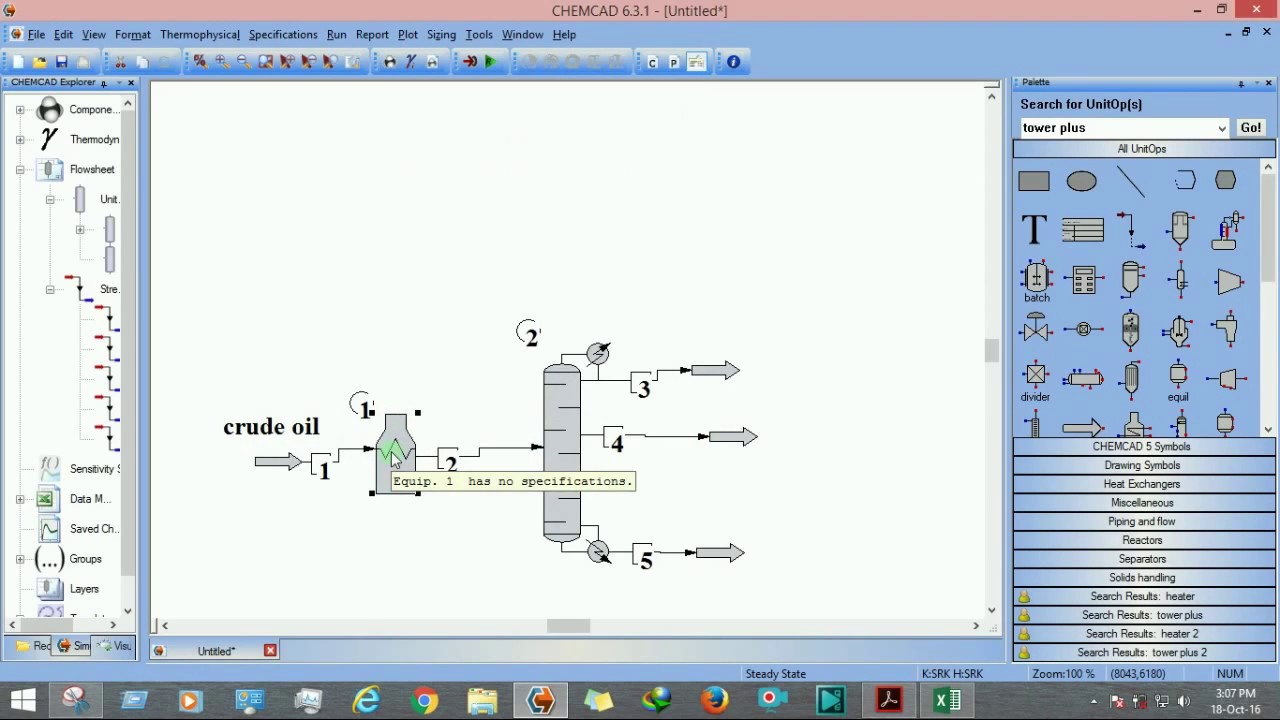Select the line drawing tool in palette
This screenshot has width=1280, height=720.
click(1131, 181)
